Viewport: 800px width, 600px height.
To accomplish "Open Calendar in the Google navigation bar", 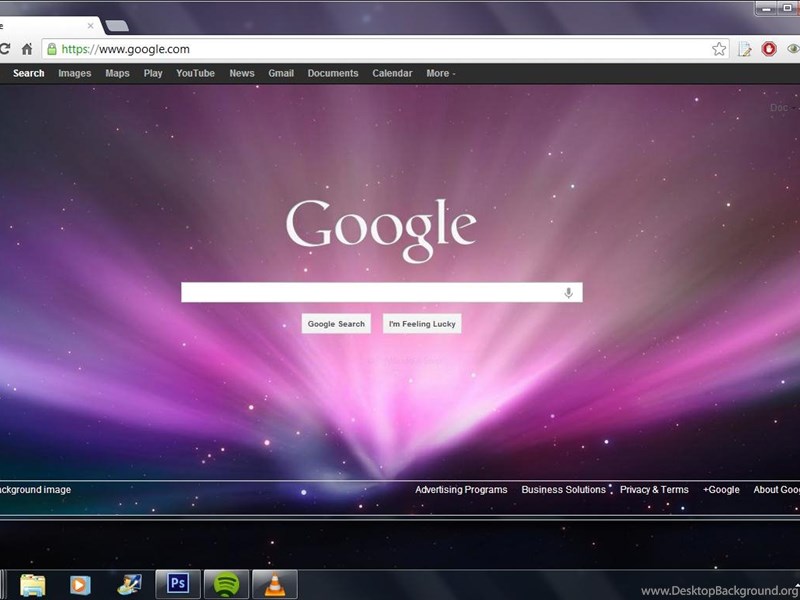I will (392, 73).
